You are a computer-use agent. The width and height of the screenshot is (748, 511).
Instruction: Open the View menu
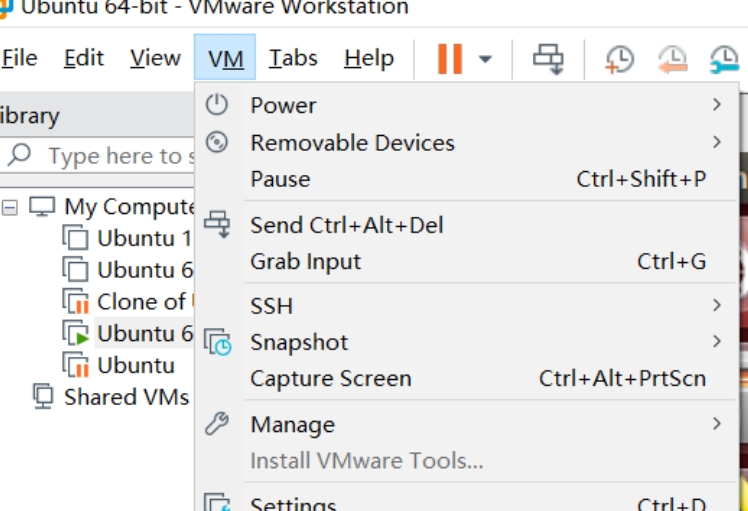[155, 58]
